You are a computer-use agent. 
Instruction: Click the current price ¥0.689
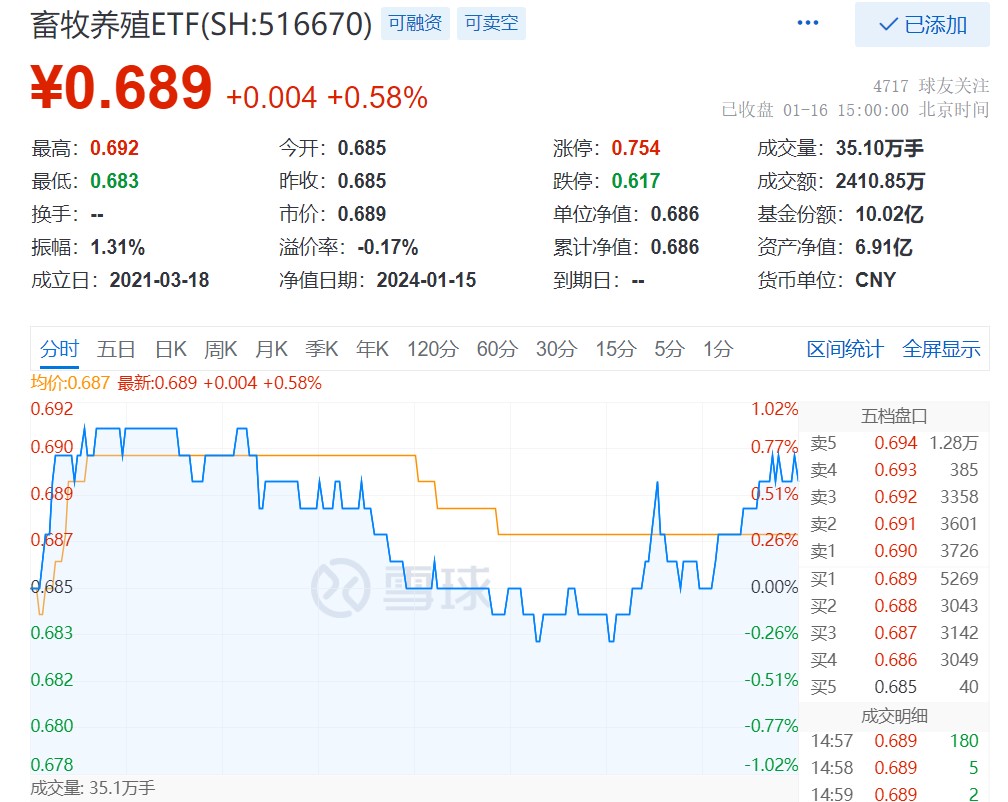coord(122,88)
